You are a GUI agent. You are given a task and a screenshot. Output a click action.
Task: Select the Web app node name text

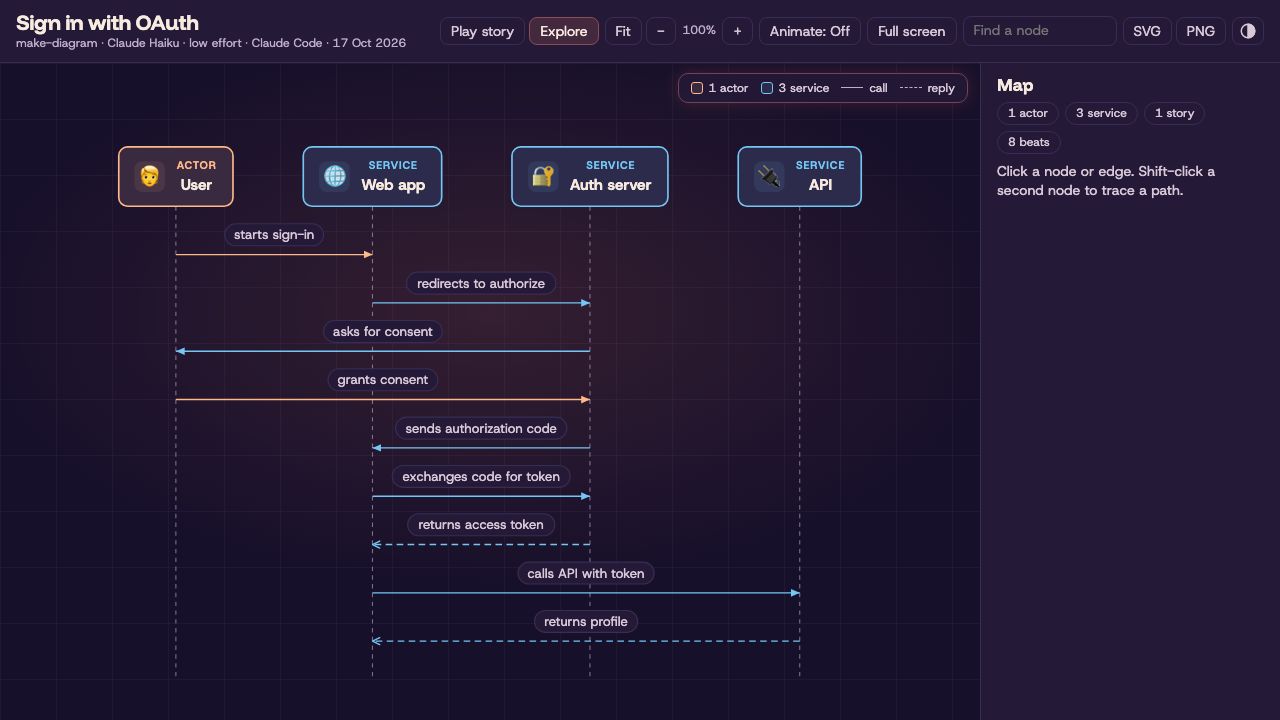click(x=393, y=185)
